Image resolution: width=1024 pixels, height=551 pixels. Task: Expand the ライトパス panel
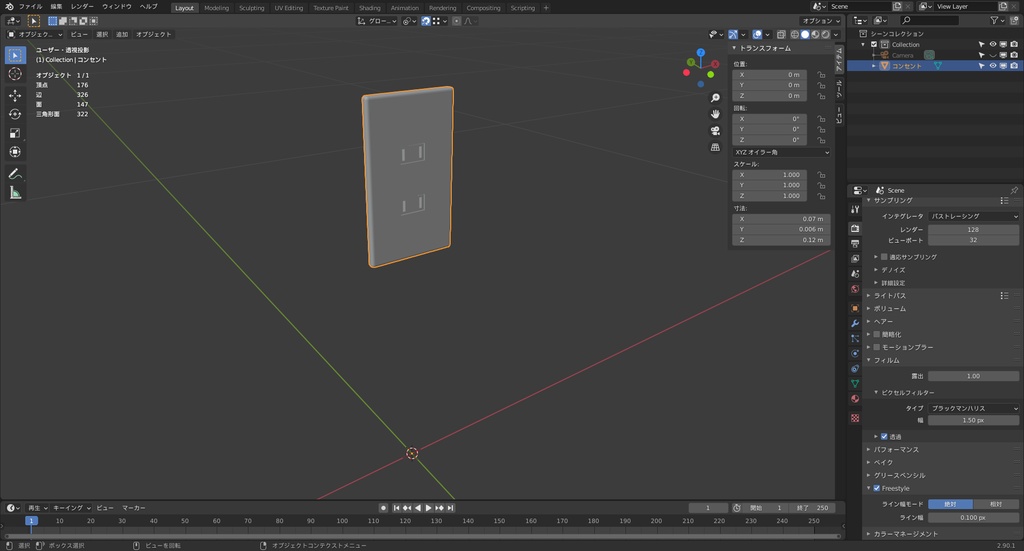click(x=890, y=295)
